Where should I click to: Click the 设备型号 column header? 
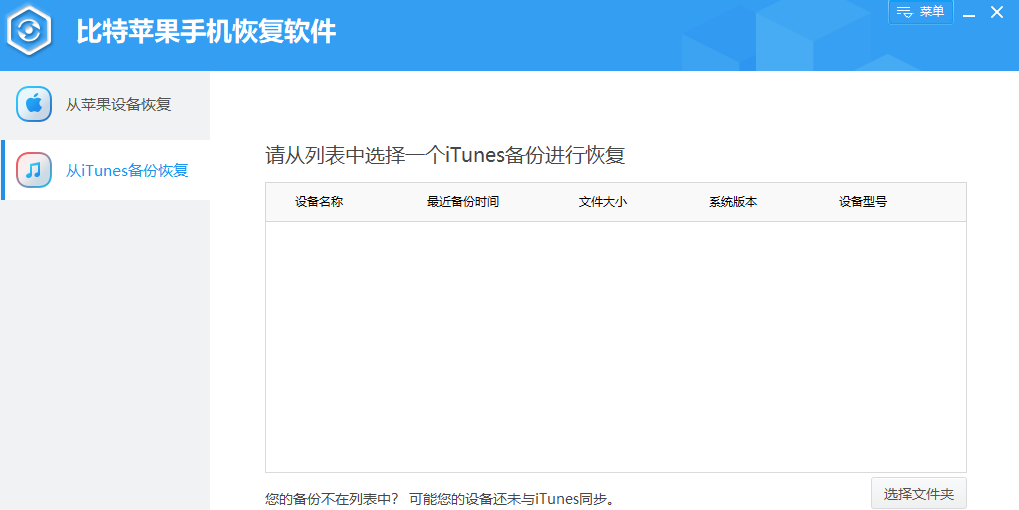click(x=863, y=201)
